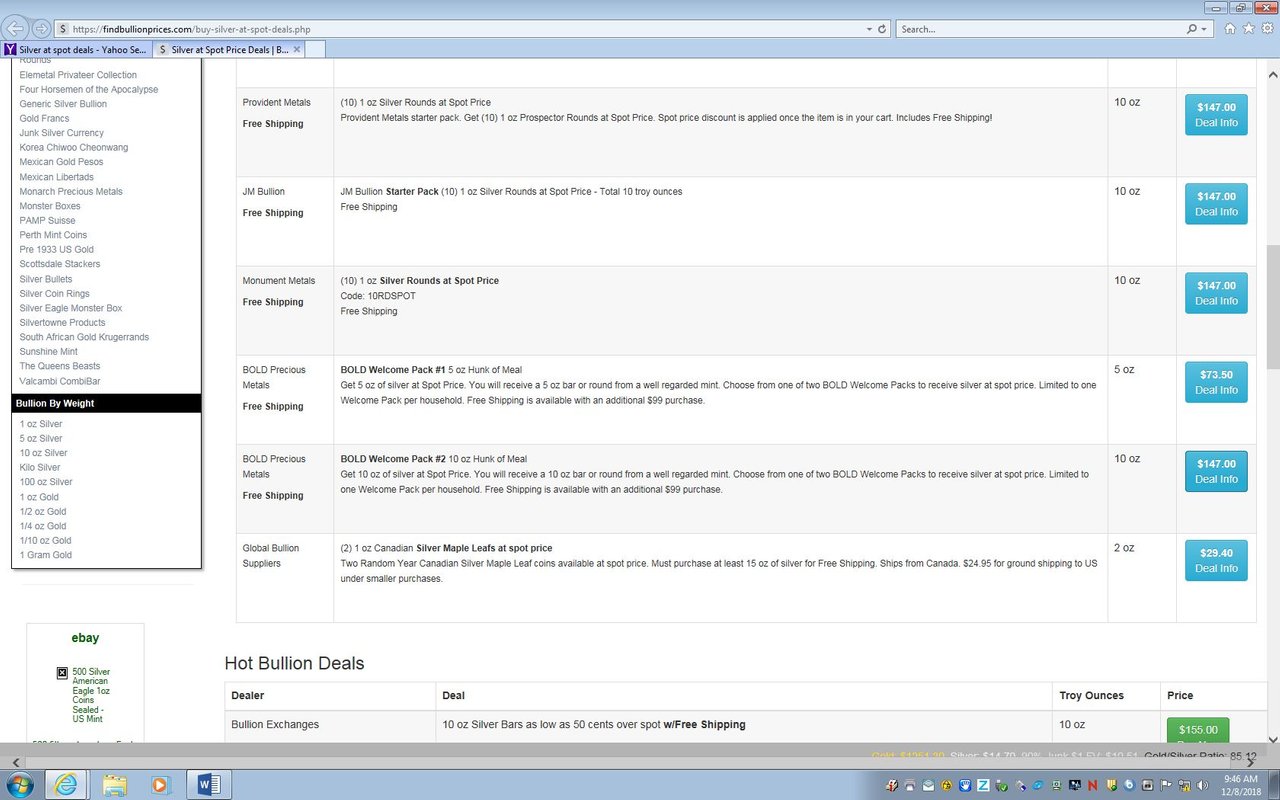The height and width of the screenshot is (800, 1280).
Task: Click the taskbar clock showing 9:46 AM
Action: tap(1240, 784)
